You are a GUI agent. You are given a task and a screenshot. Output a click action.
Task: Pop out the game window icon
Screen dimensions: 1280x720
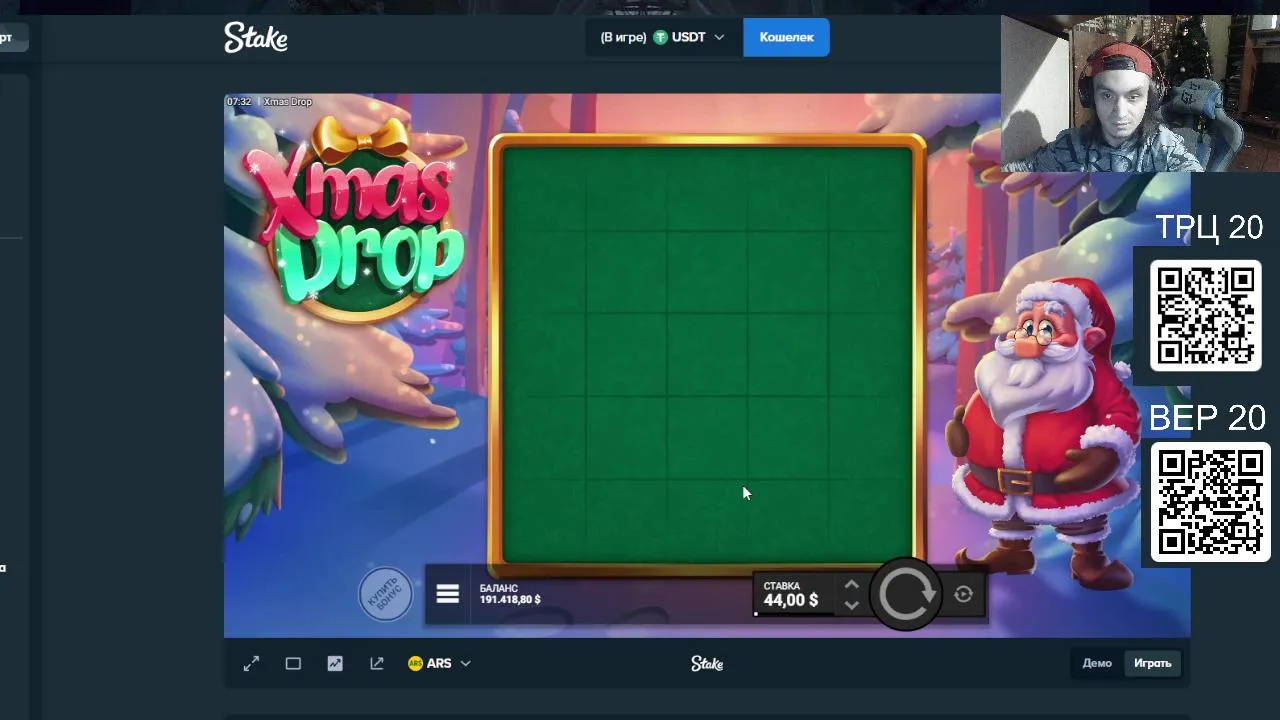[377, 663]
